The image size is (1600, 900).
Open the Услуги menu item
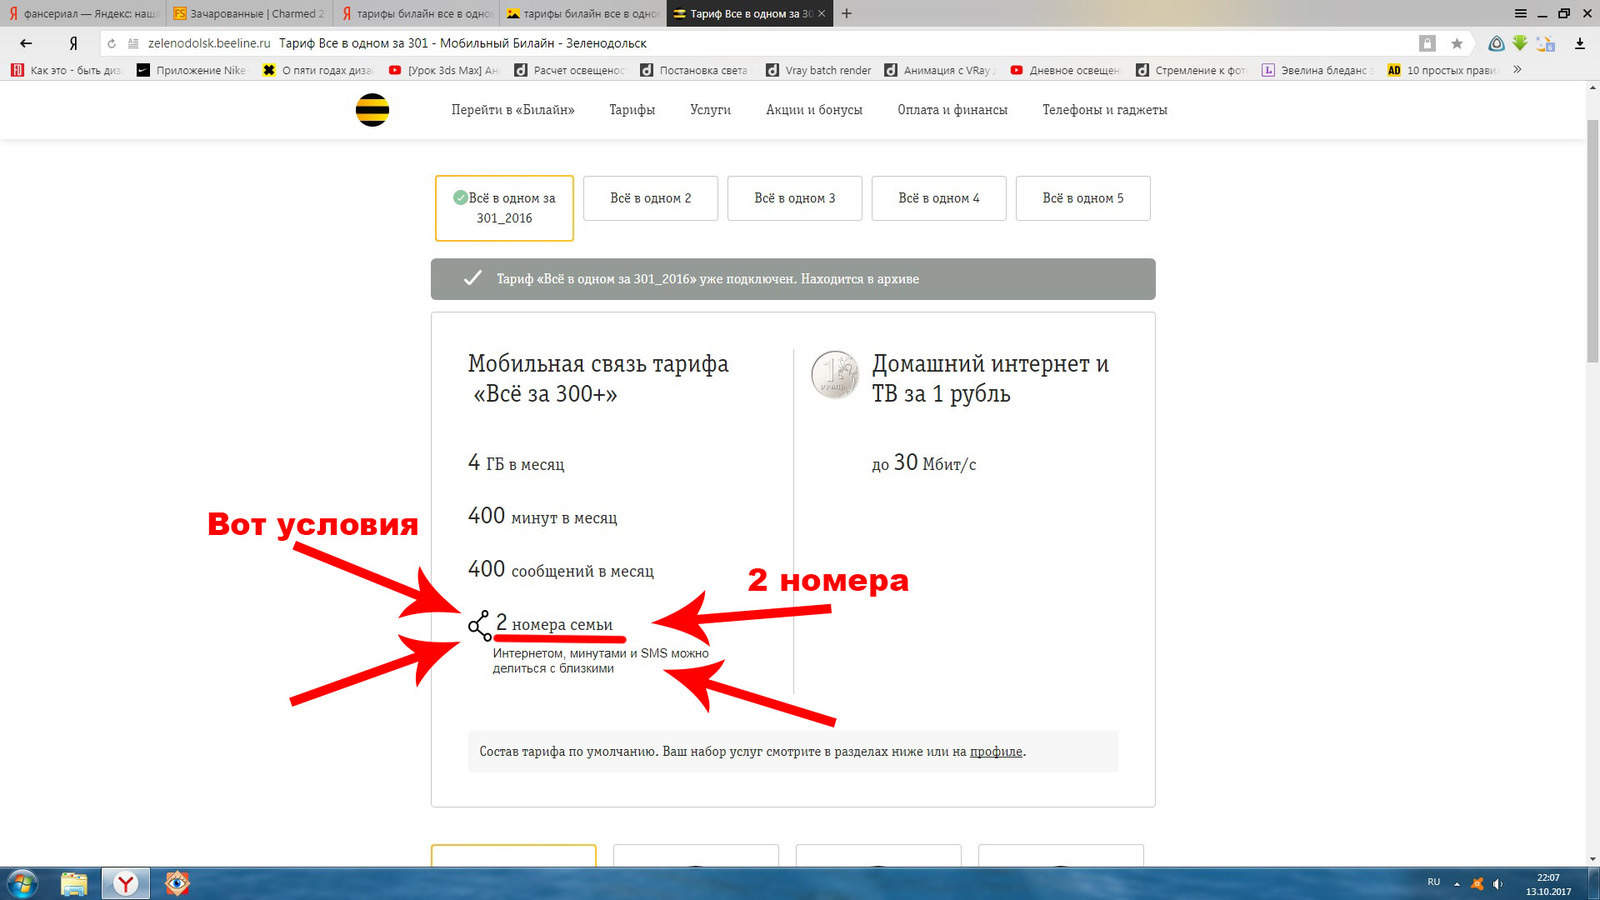(x=710, y=110)
